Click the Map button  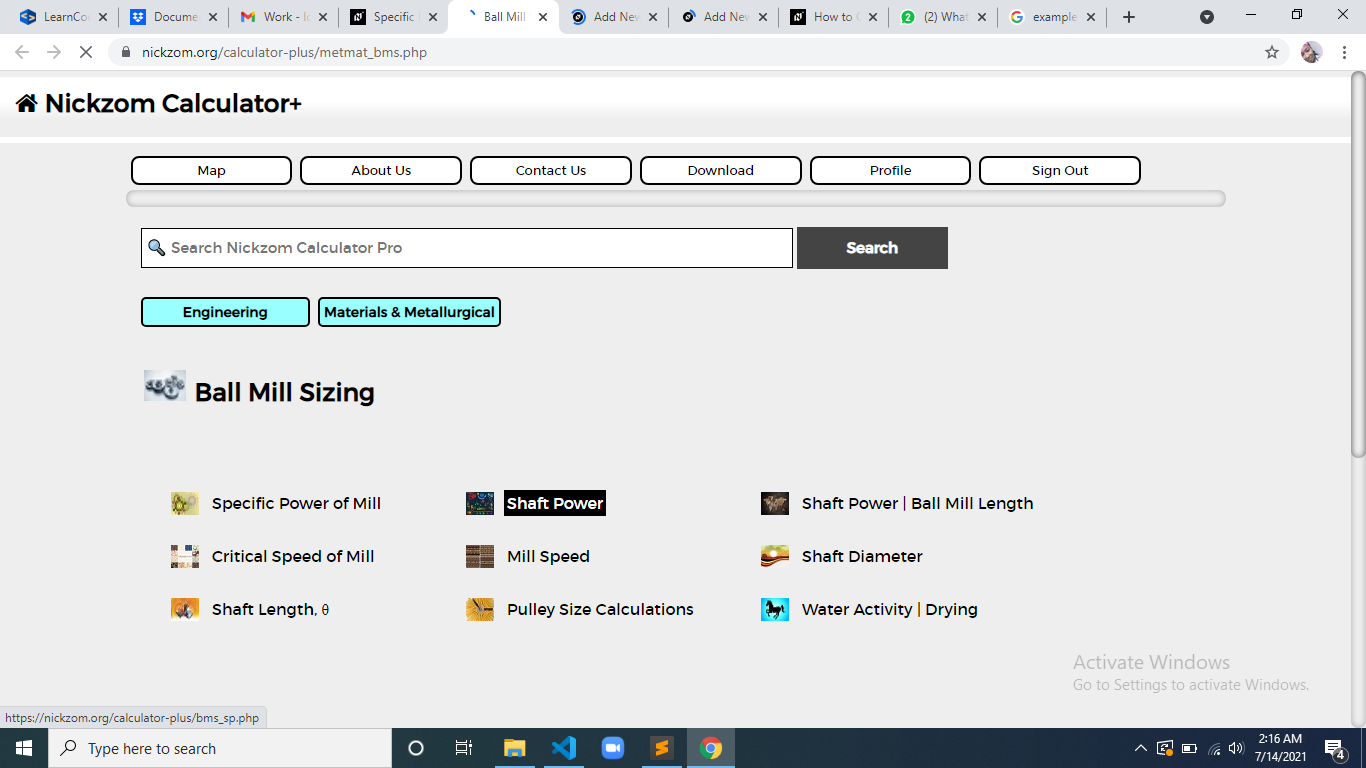211,171
